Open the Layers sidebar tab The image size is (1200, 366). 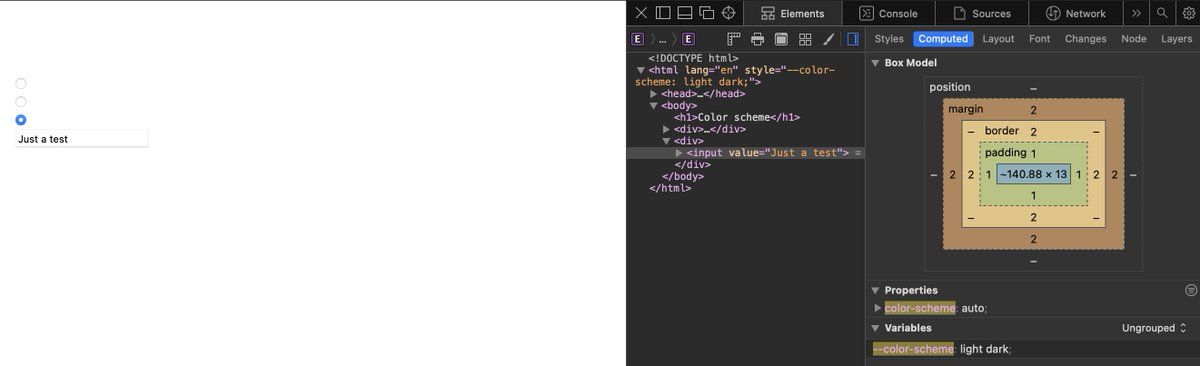(x=1177, y=39)
